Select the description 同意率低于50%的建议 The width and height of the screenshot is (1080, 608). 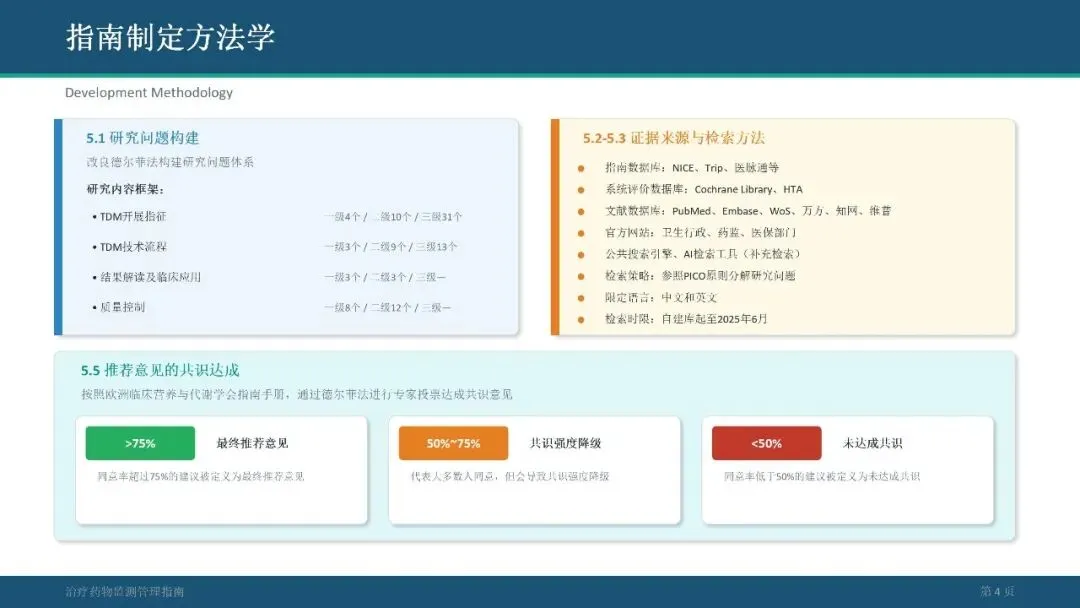coord(822,476)
